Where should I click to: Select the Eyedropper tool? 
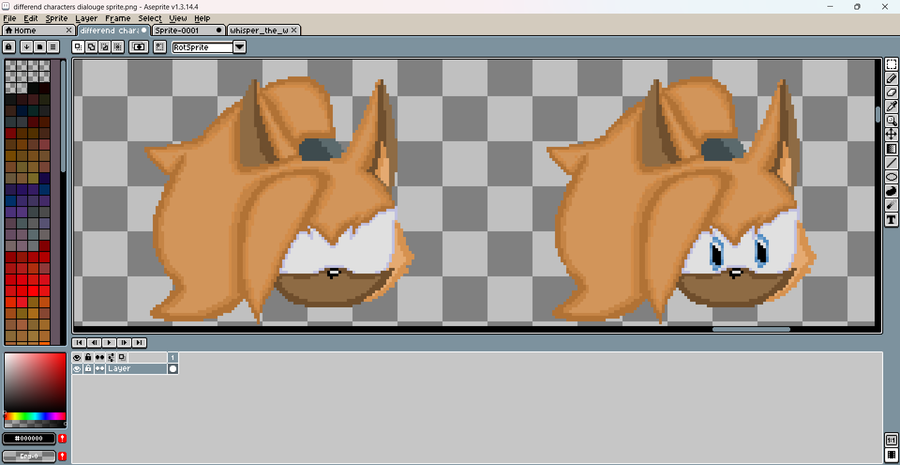point(891,106)
